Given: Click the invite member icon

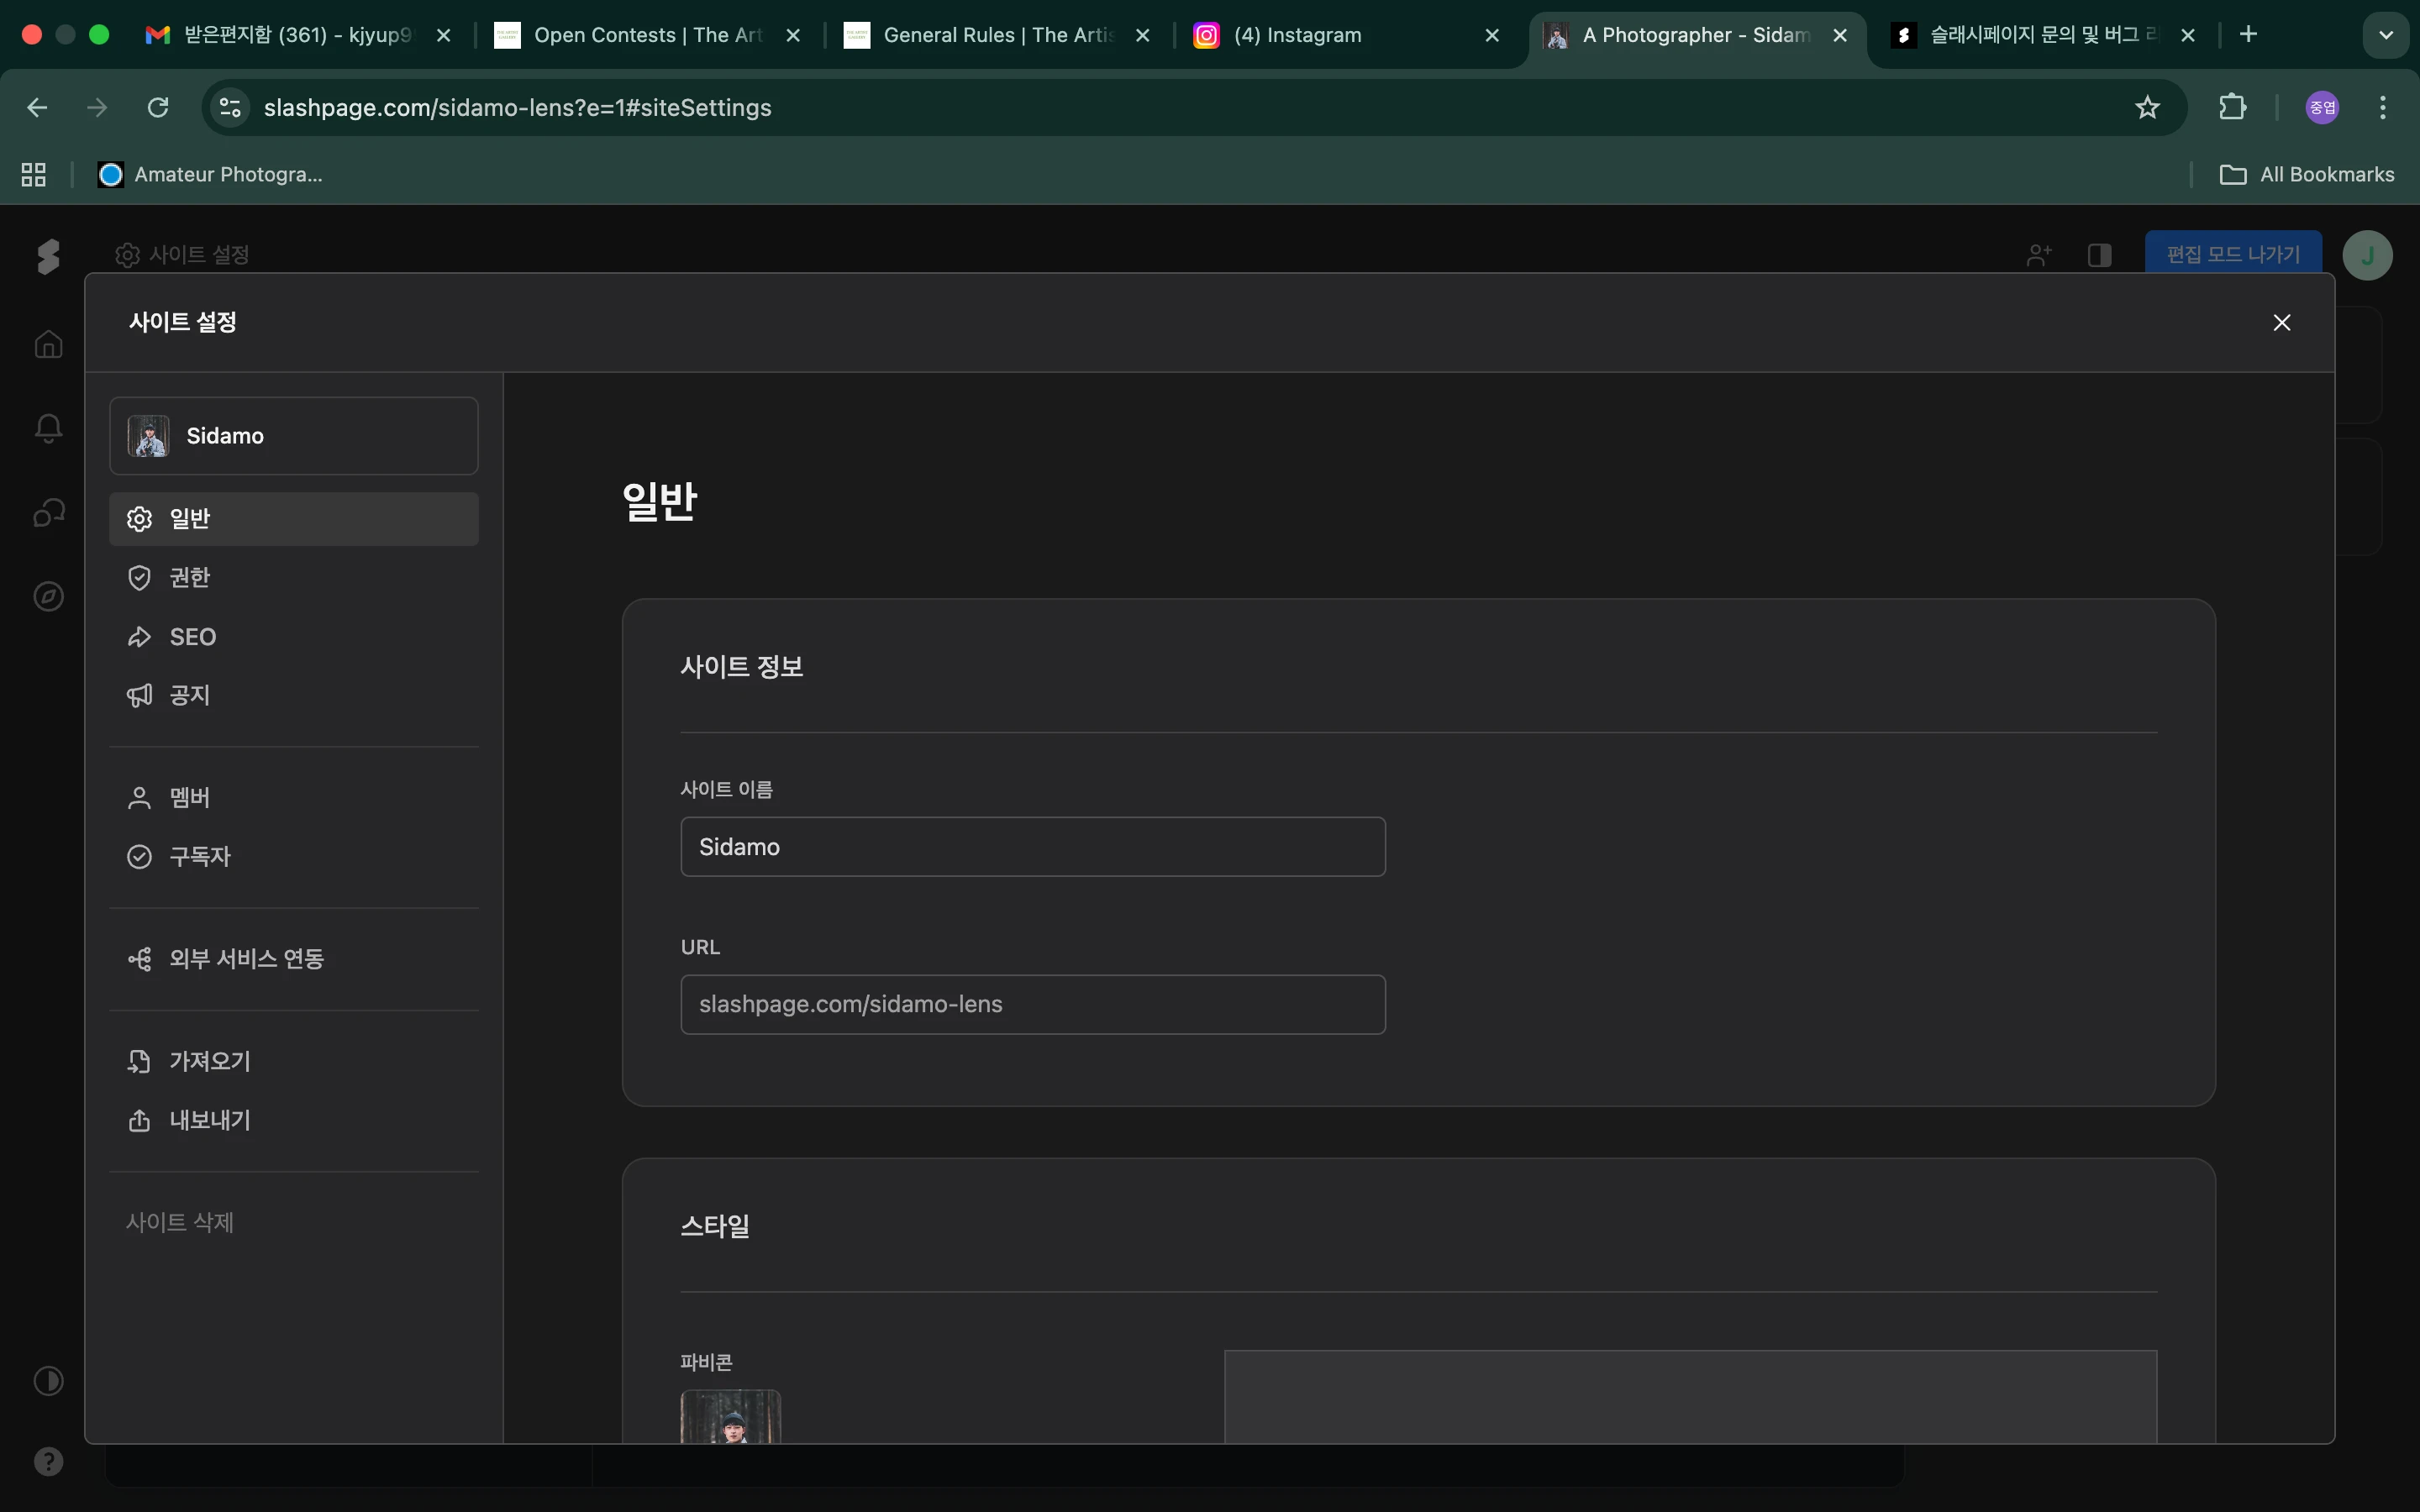Looking at the screenshot, I should coord(2038,255).
